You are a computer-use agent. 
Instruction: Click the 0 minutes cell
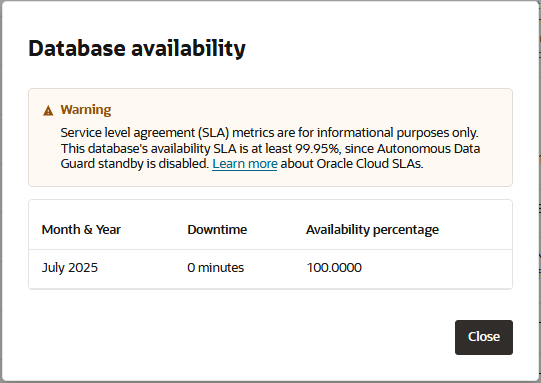pos(216,268)
